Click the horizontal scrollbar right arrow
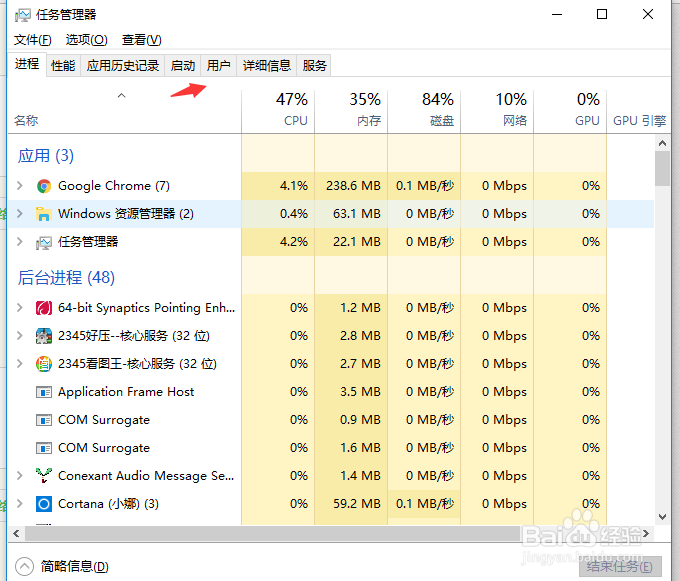This screenshot has width=680, height=581. click(x=646, y=533)
